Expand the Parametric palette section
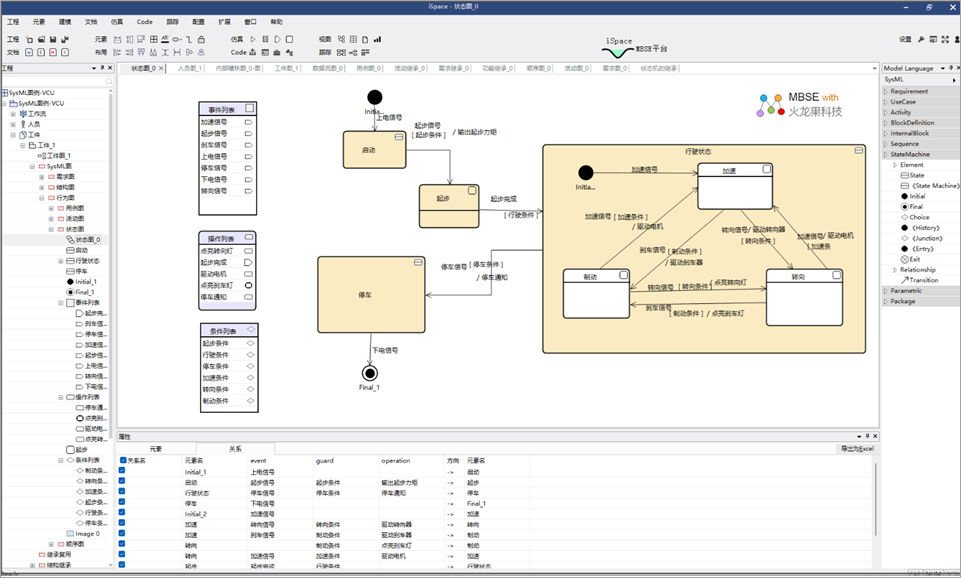This screenshot has height=578, width=961. pyautogui.click(x=885, y=291)
